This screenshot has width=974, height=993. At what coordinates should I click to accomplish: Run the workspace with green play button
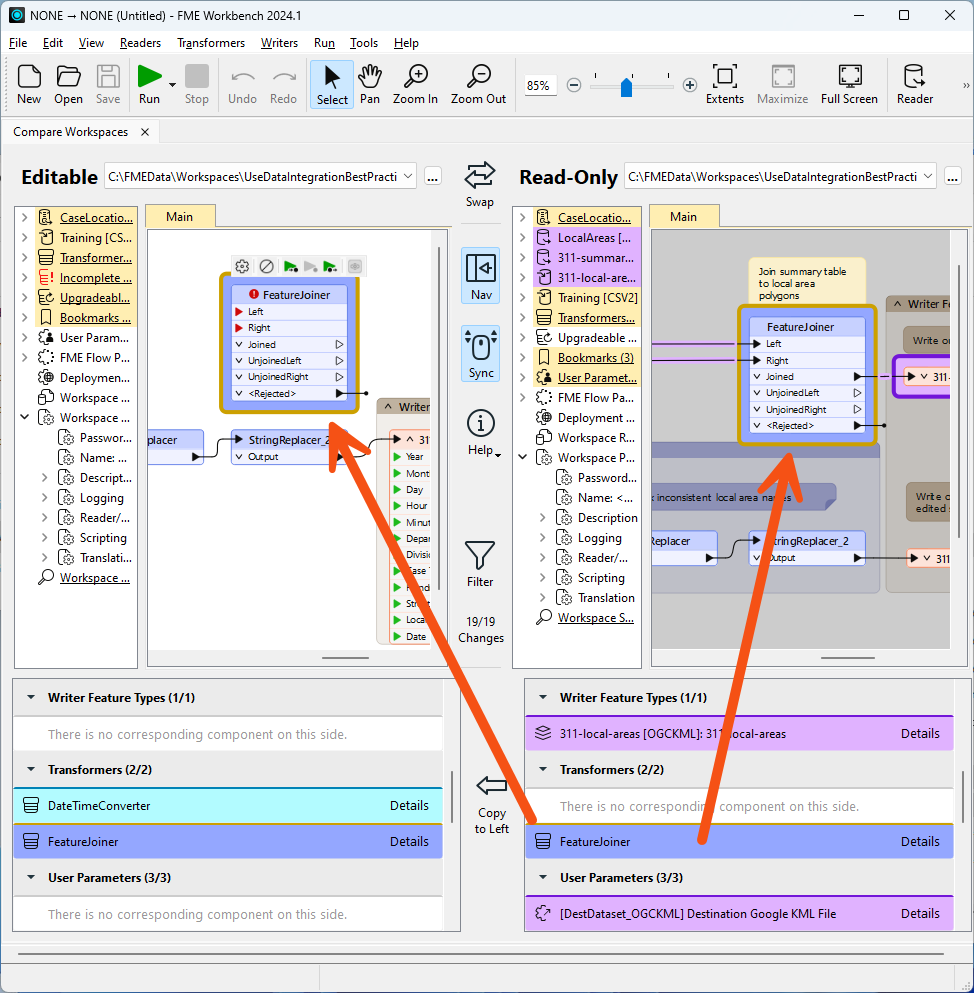point(149,78)
